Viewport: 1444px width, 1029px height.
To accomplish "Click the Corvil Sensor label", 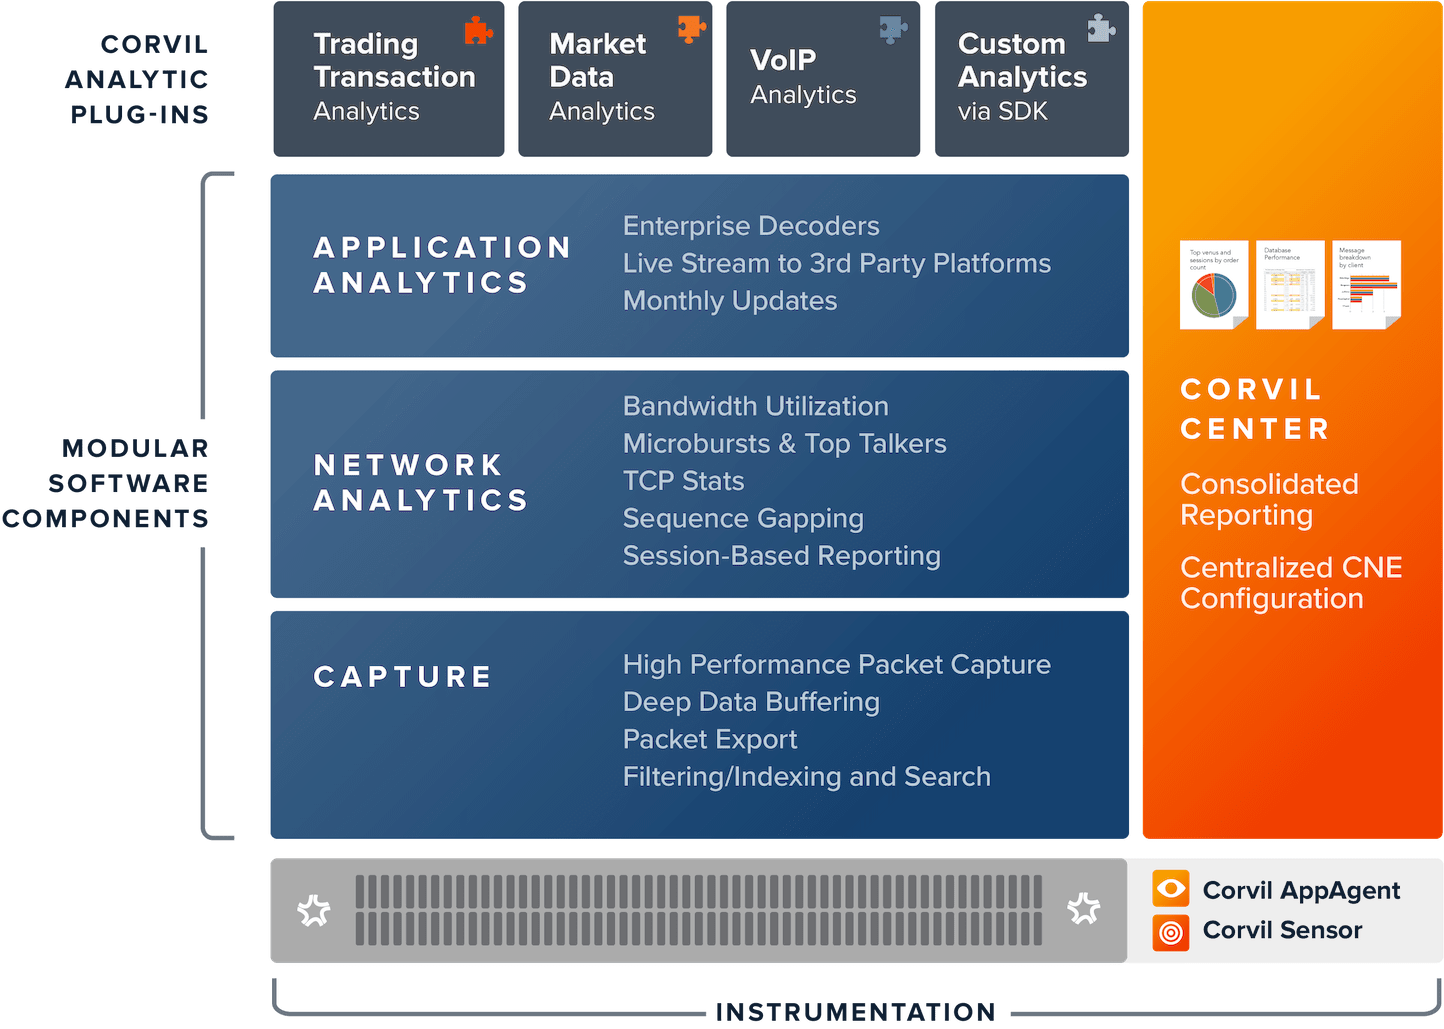I will coord(1282,930).
